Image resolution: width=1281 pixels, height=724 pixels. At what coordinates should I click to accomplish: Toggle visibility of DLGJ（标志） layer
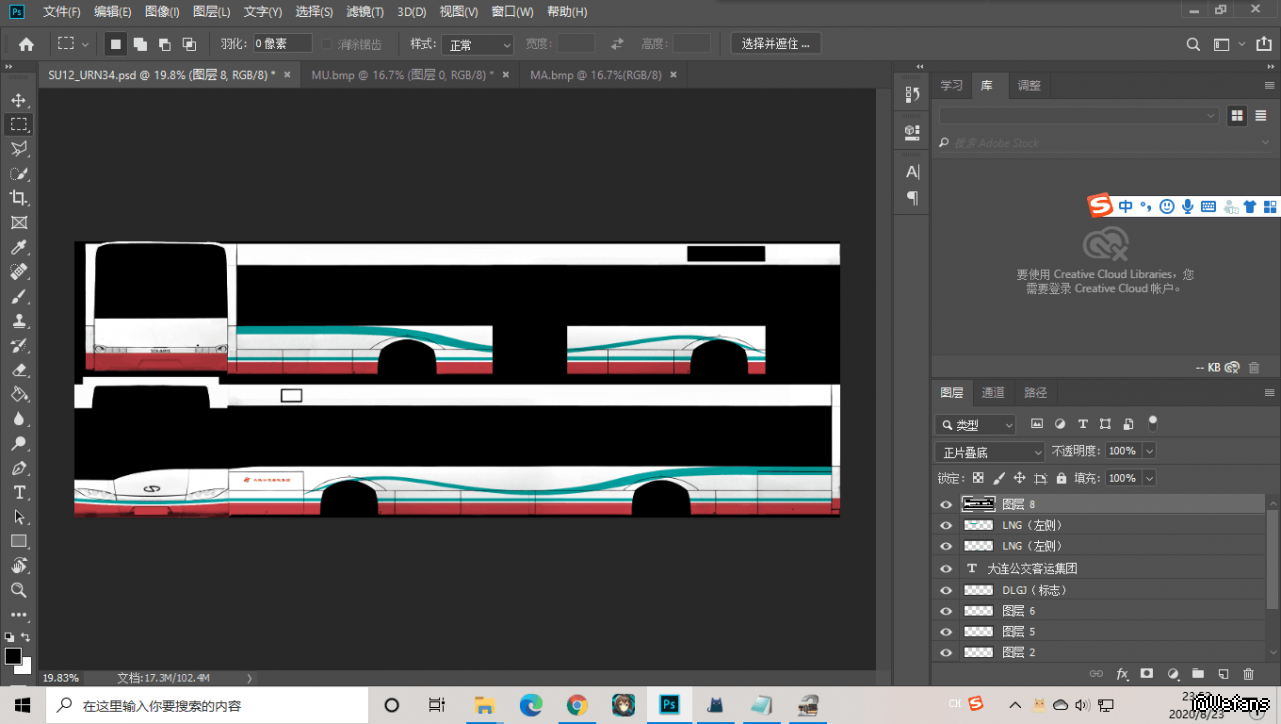(x=946, y=590)
